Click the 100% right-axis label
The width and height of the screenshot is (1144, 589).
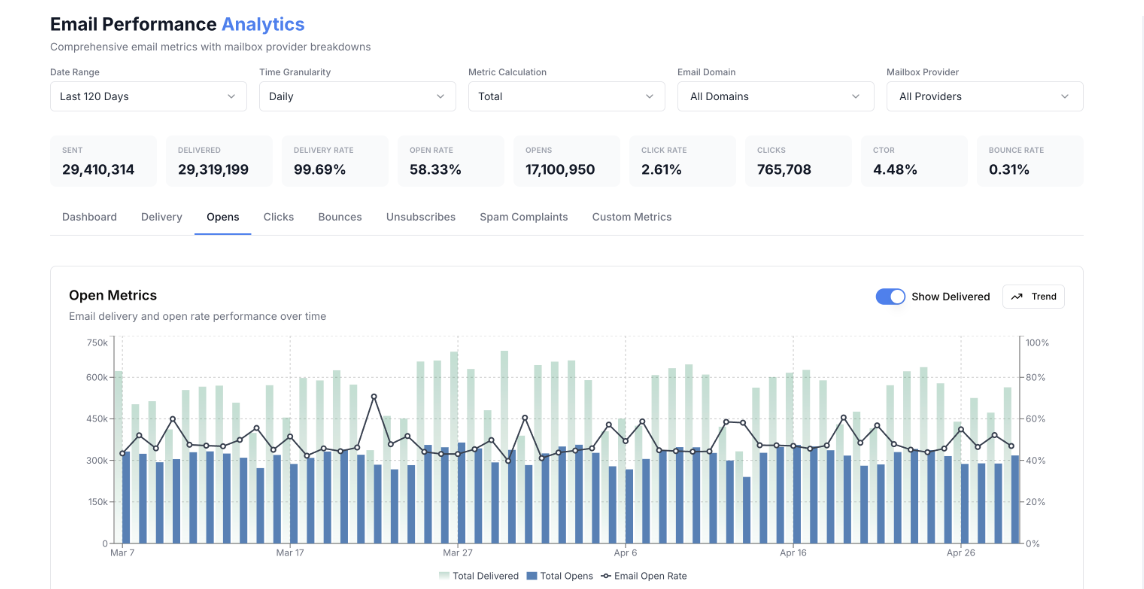1037,342
